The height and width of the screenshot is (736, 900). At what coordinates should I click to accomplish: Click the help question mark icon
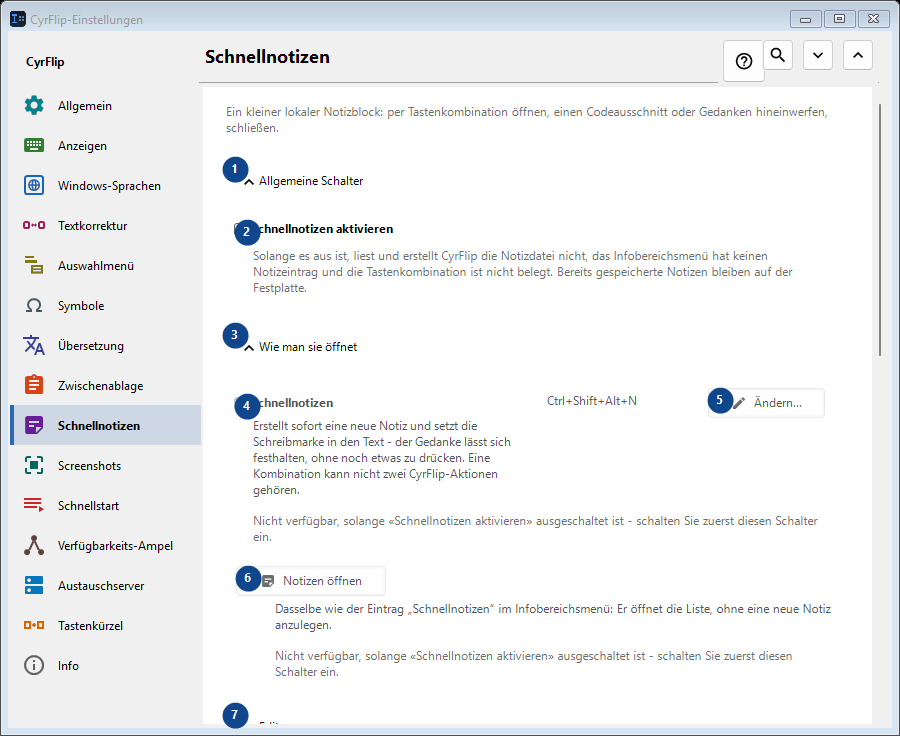[x=743, y=61]
